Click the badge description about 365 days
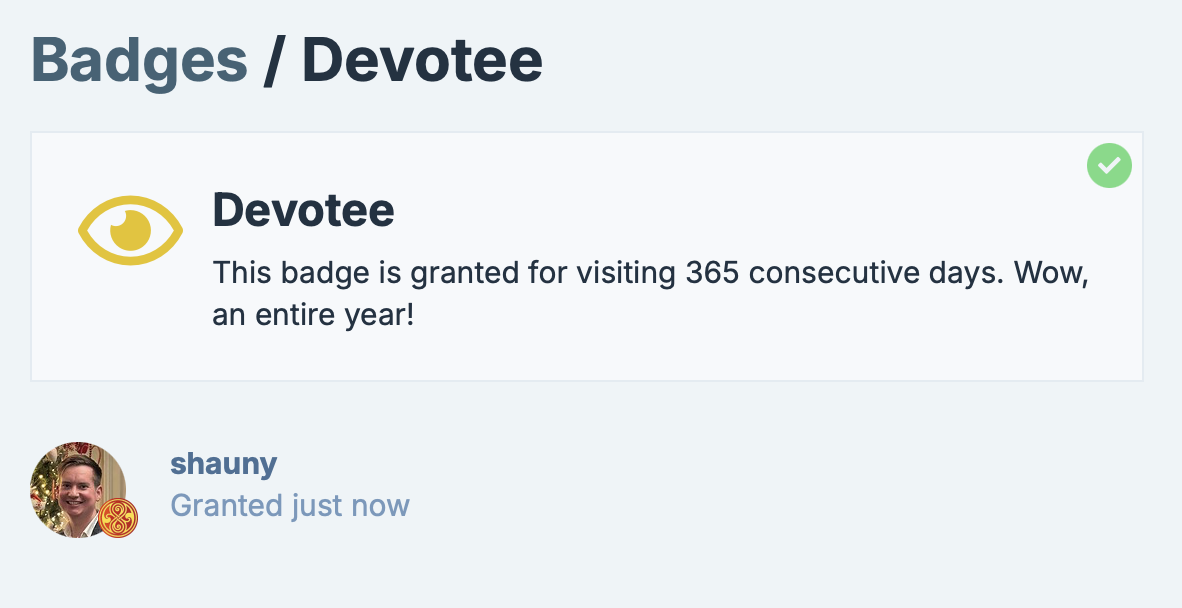 651,294
